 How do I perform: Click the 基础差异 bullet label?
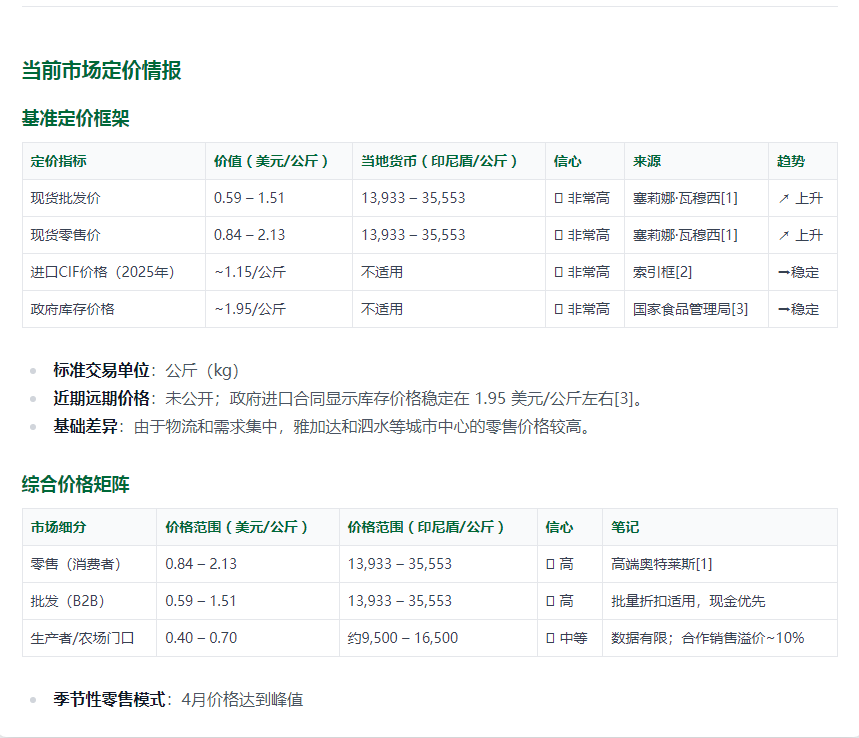(85, 426)
